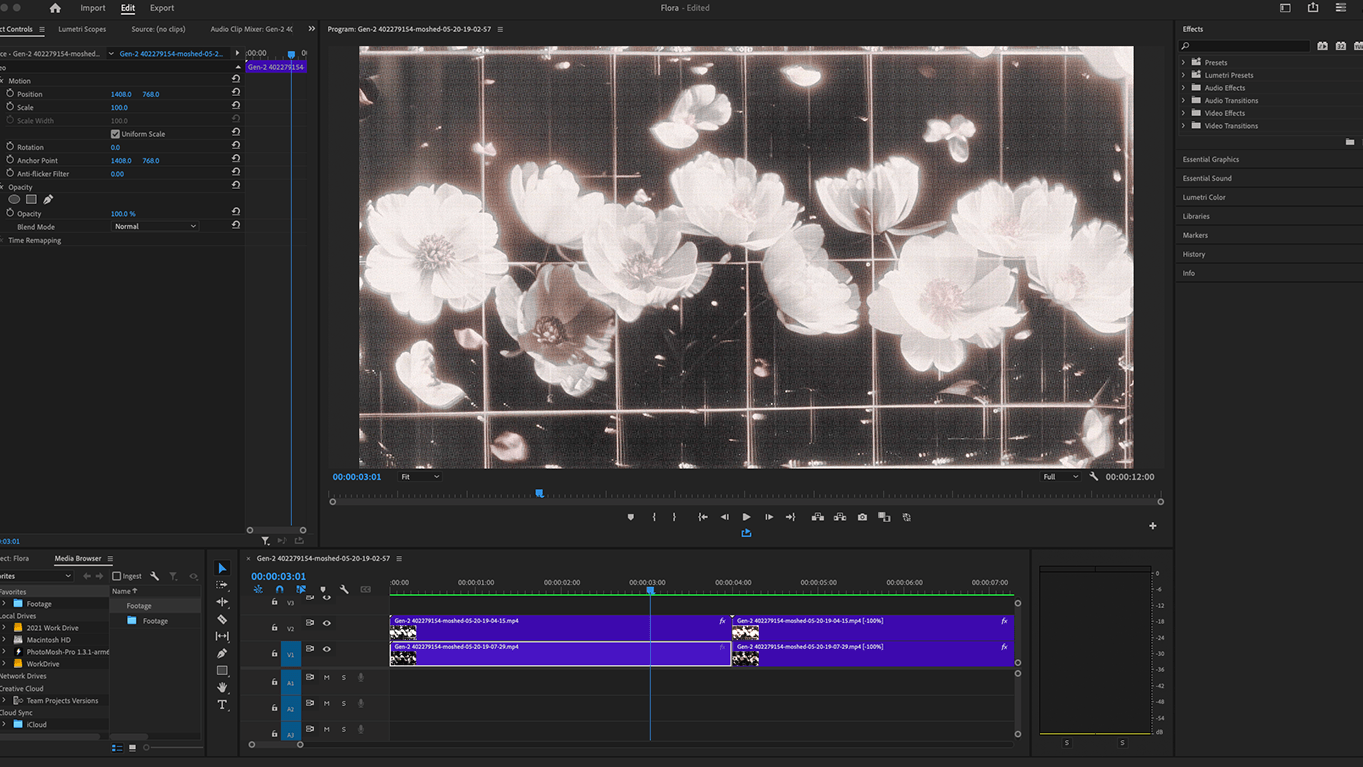Select the Slip tool

(222, 636)
